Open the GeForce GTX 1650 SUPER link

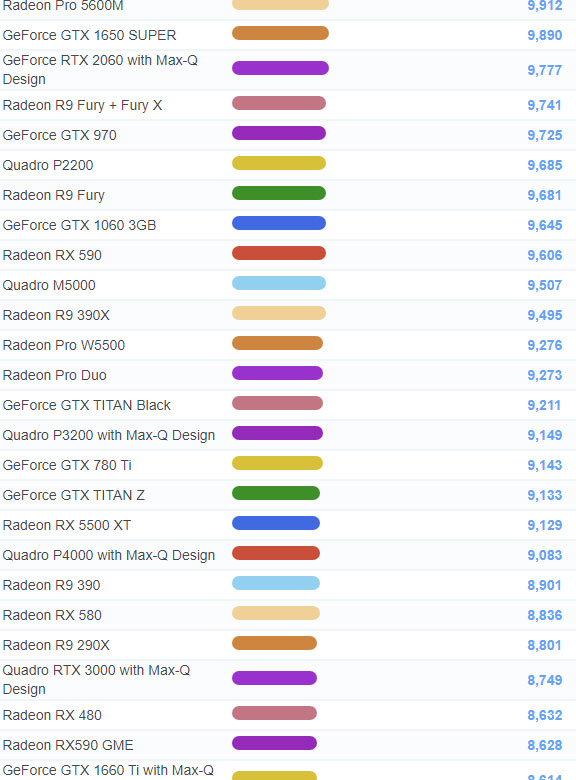pyautogui.click(x=90, y=35)
